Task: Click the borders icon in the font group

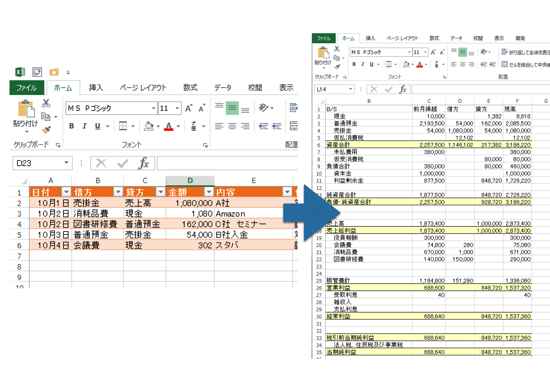Action: click(123, 126)
